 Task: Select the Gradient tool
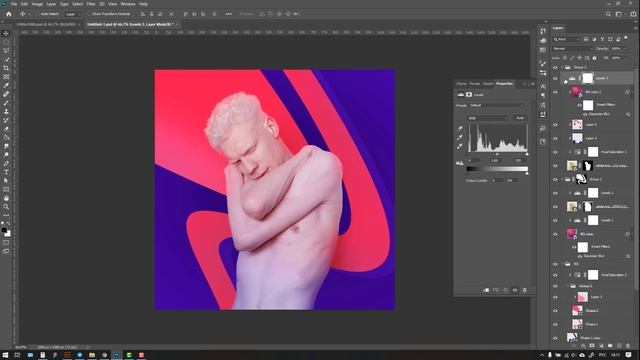(x=6, y=137)
